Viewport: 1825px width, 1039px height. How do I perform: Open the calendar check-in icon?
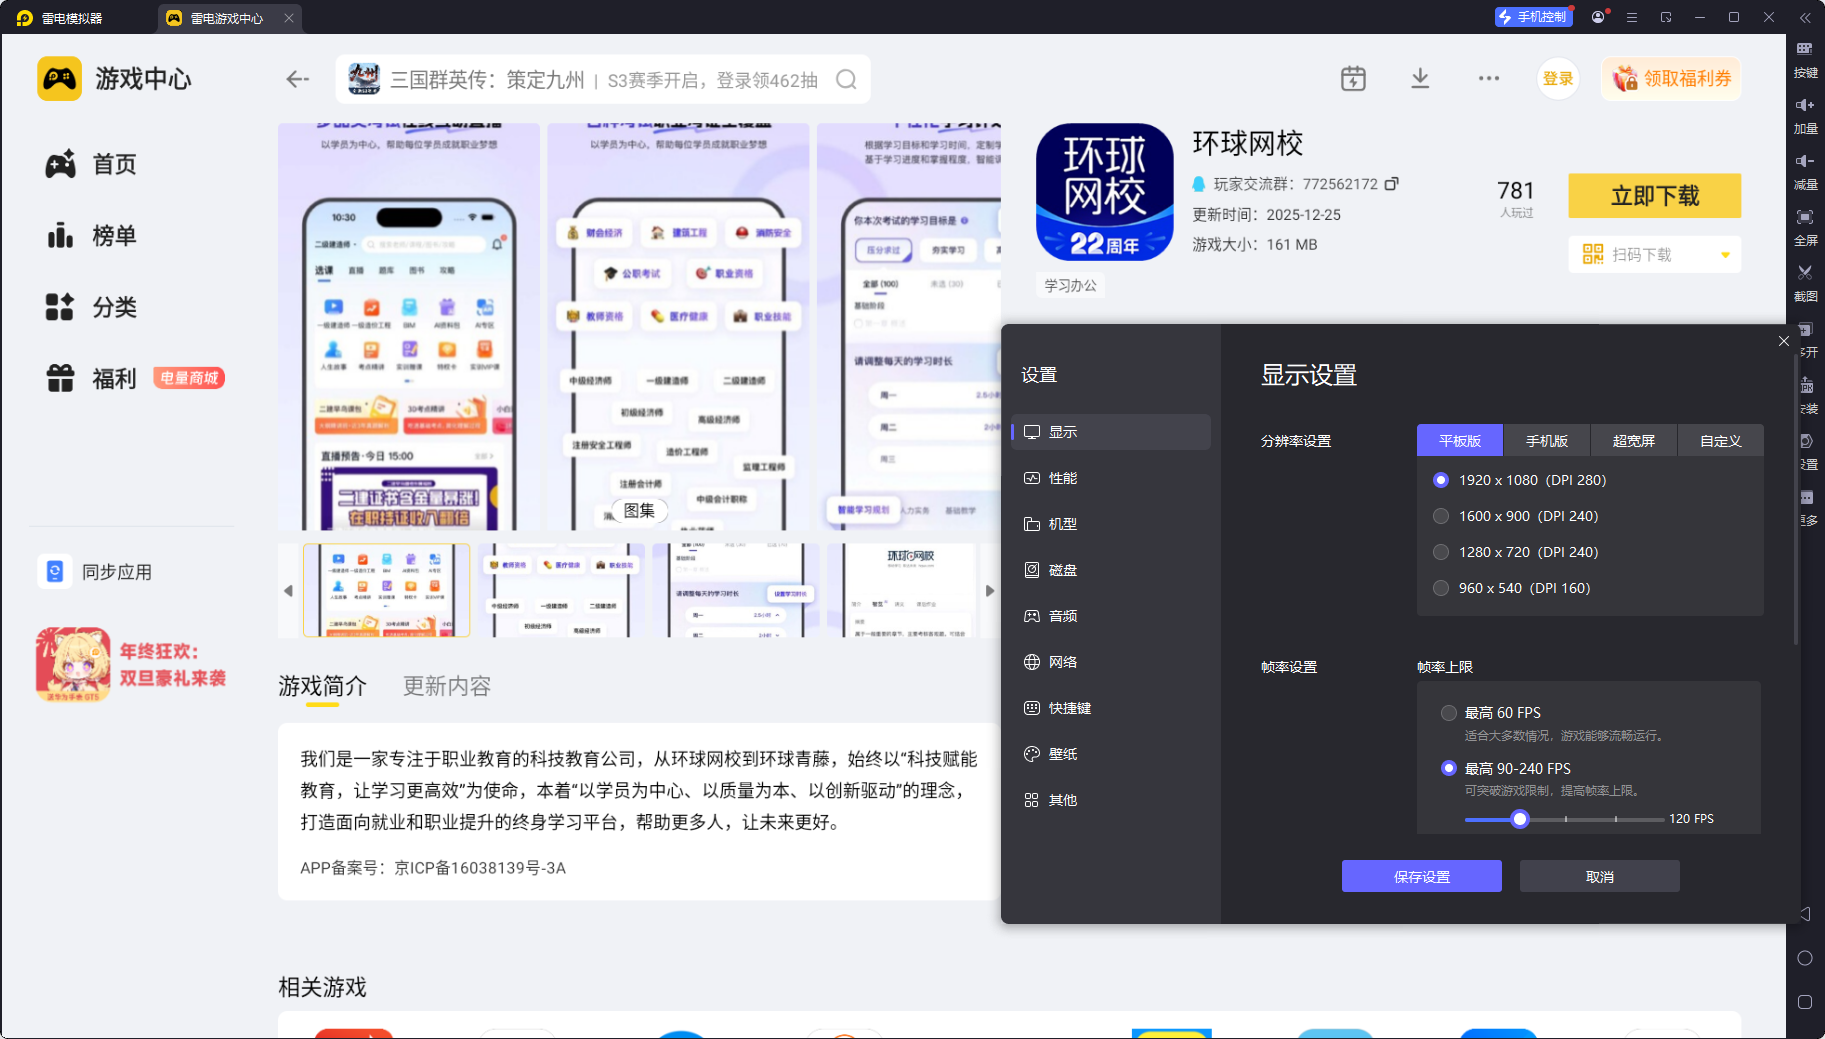pos(1353,79)
